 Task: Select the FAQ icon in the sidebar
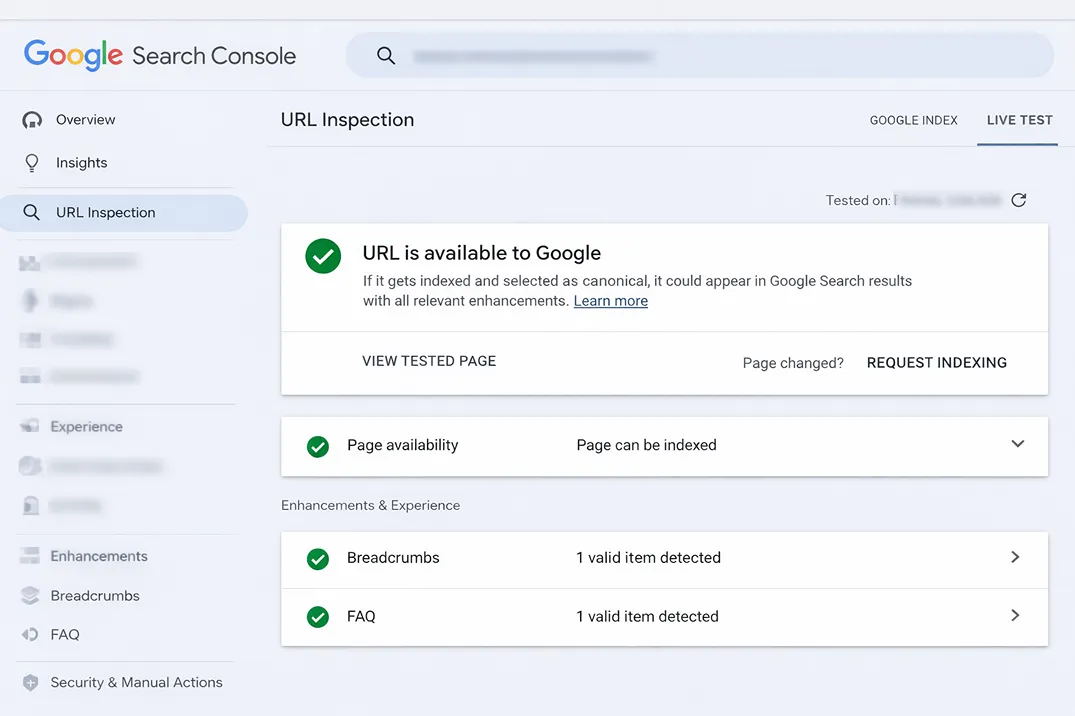(x=30, y=634)
